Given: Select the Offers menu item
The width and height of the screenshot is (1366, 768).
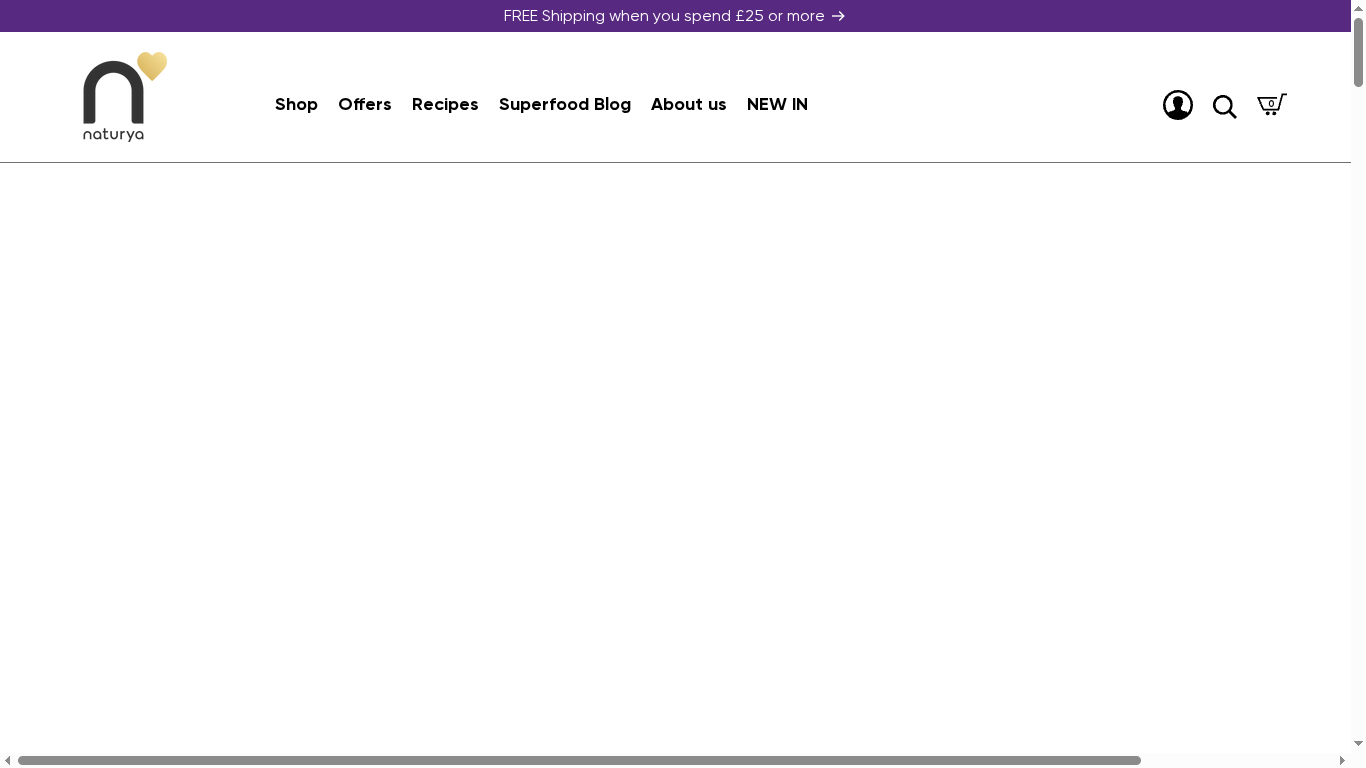Looking at the screenshot, I should (x=365, y=104).
